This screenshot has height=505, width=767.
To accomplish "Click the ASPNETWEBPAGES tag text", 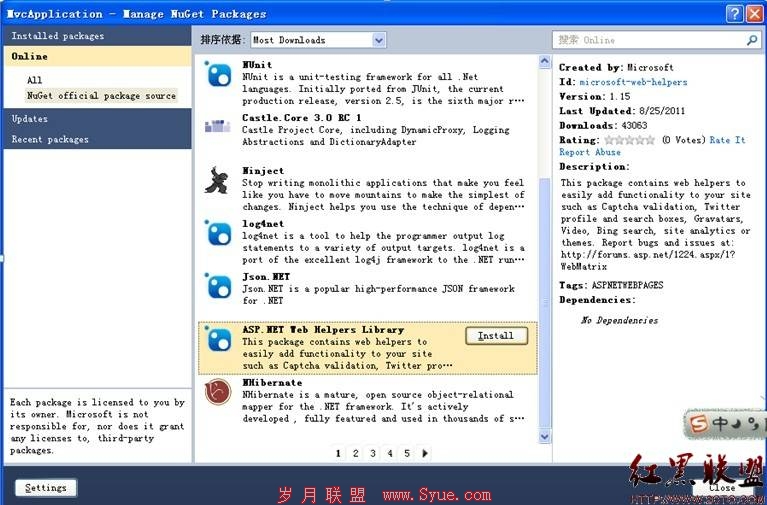I will (628, 285).
